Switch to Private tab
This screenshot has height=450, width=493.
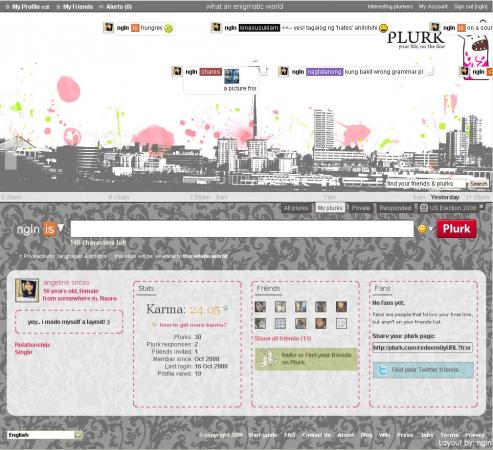coord(361,208)
